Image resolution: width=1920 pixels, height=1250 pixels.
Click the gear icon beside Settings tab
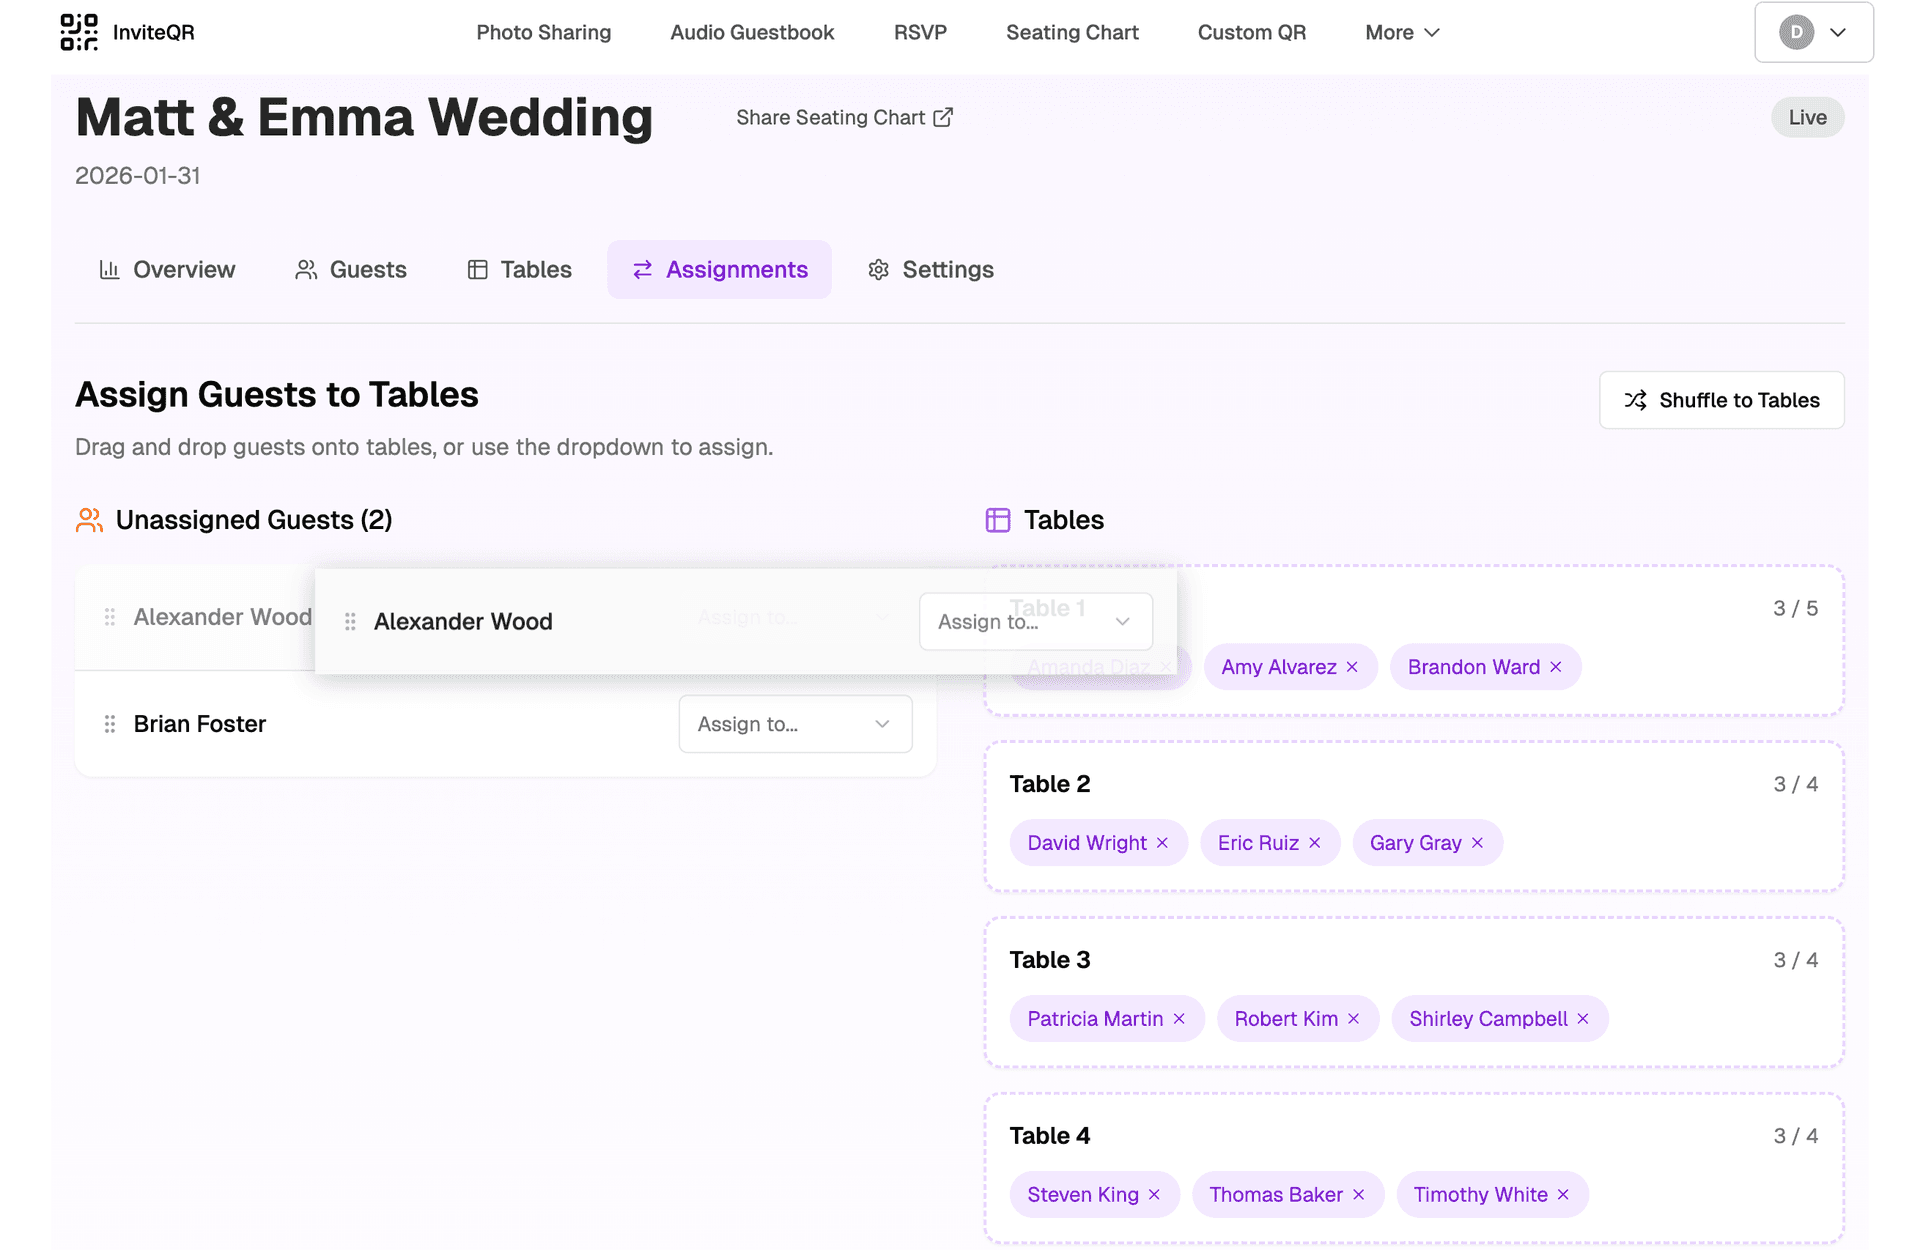(x=878, y=269)
